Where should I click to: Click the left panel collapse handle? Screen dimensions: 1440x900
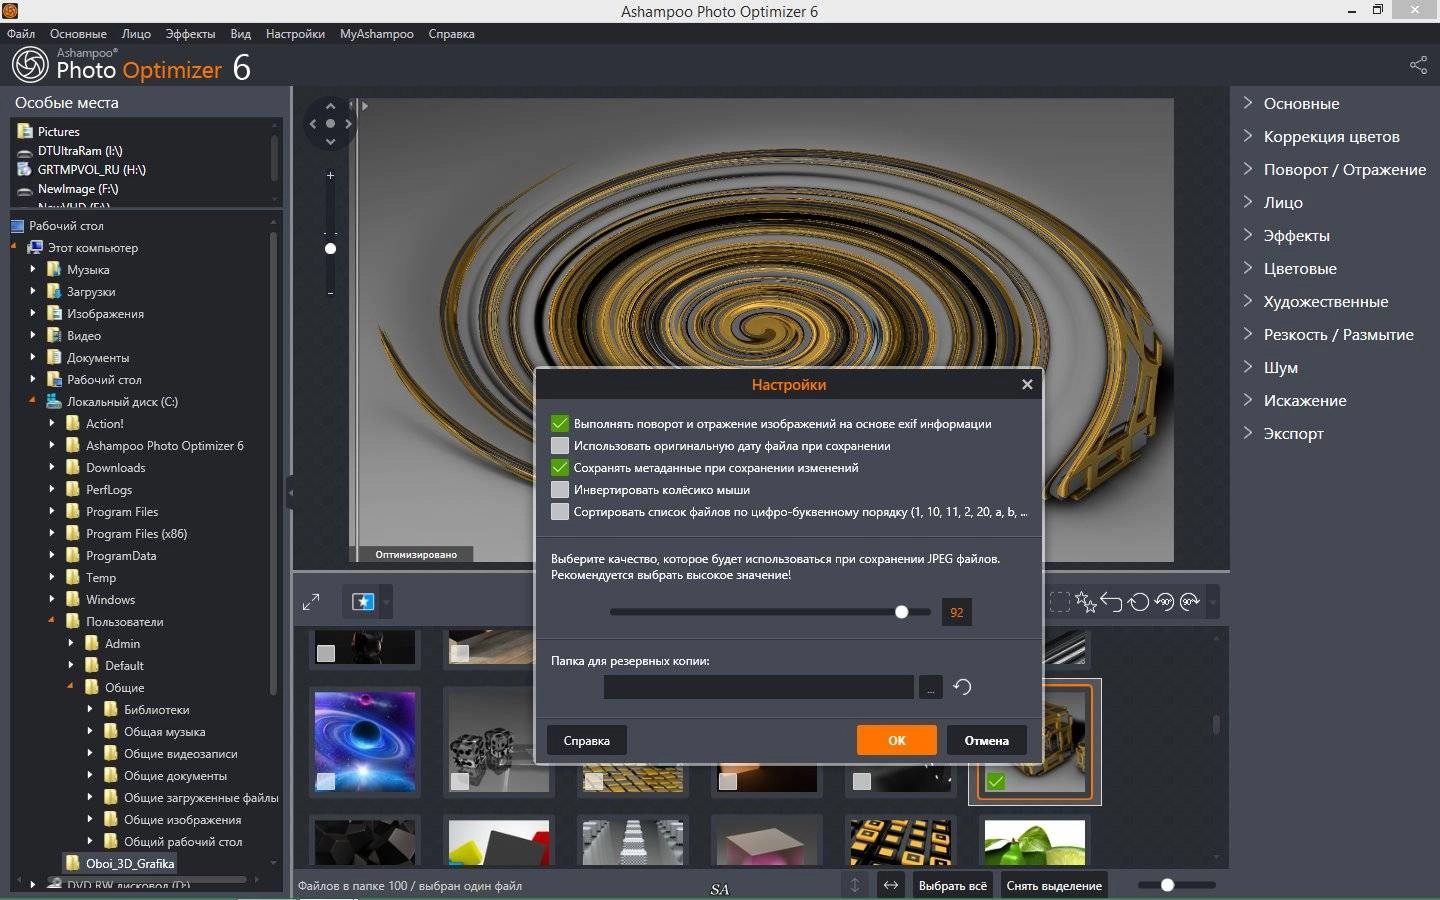[x=290, y=492]
